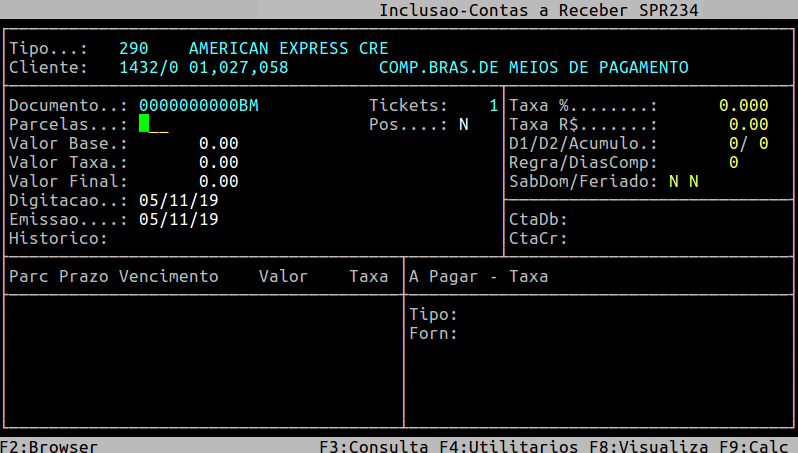
Task: Click the Parcelas input field cursor
Action: point(145,124)
